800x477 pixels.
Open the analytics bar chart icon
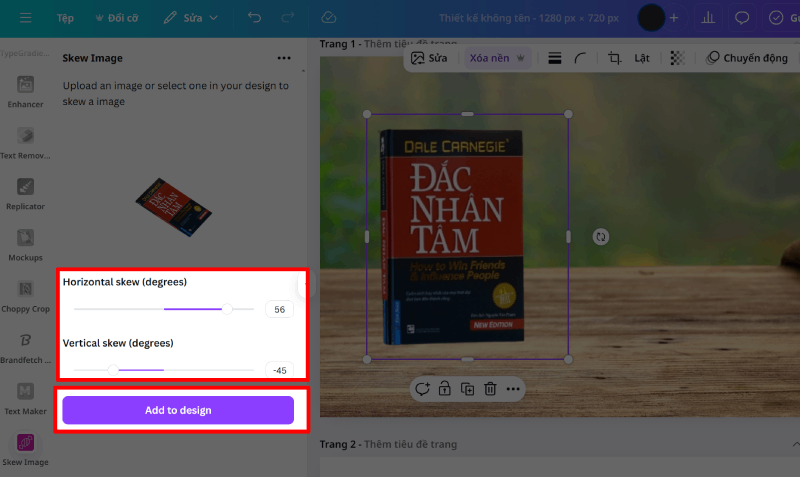pyautogui.click(x=708, y=18)
